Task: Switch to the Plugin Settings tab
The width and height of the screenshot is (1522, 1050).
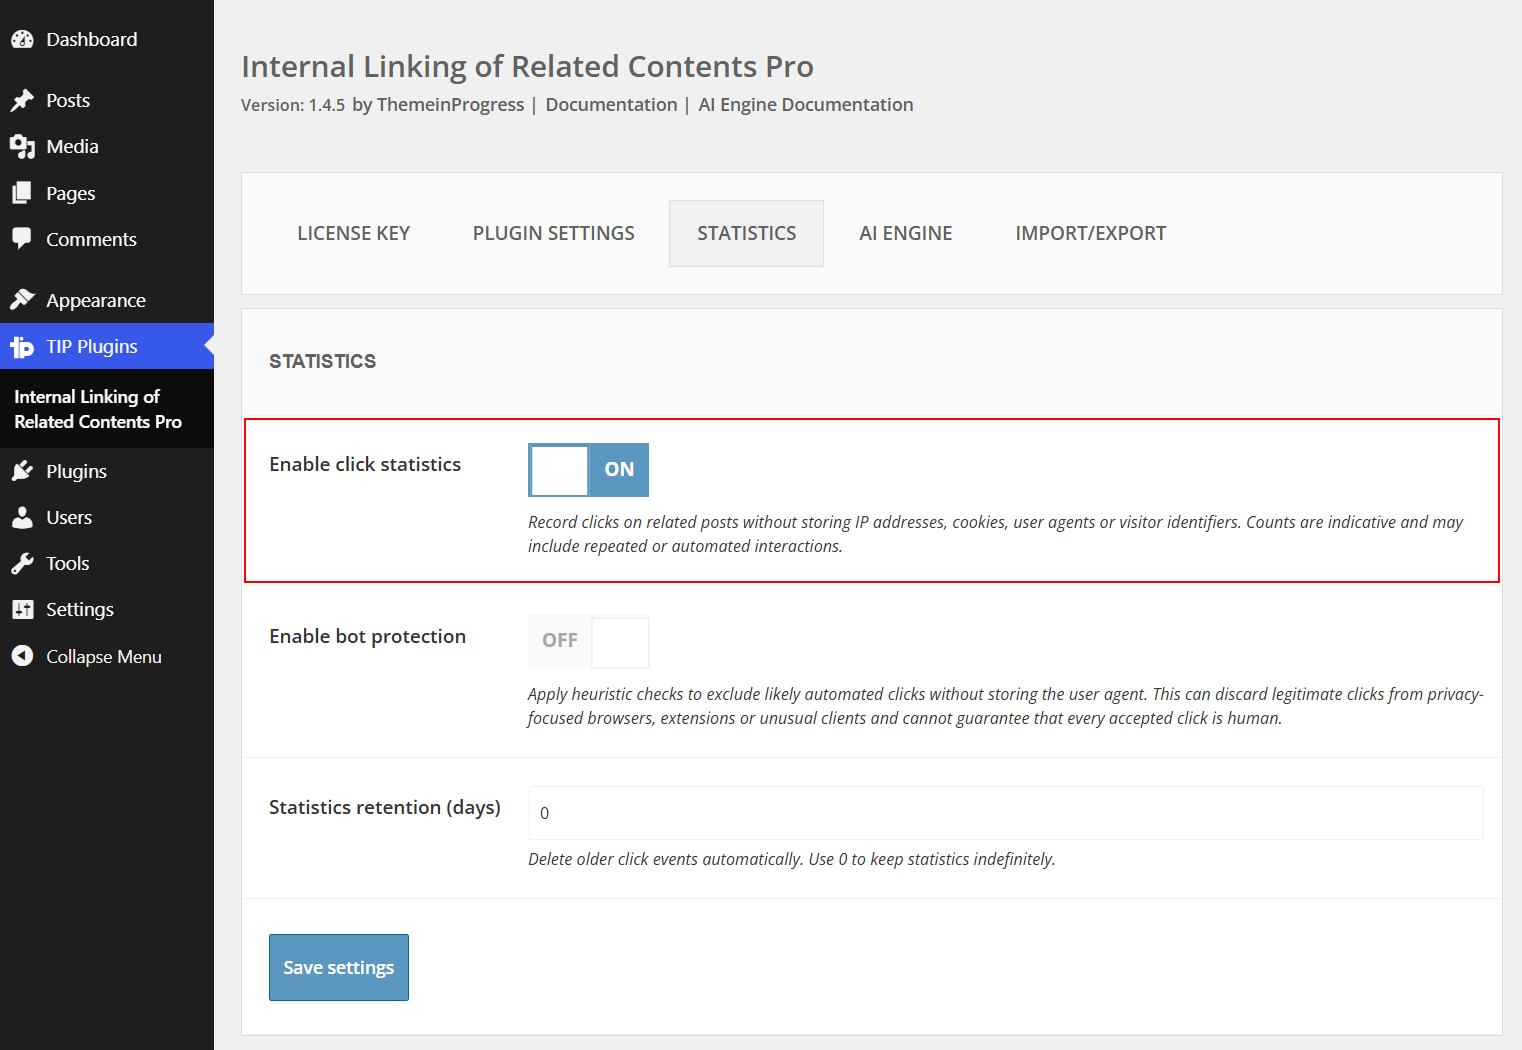Action: pos(554,233)
